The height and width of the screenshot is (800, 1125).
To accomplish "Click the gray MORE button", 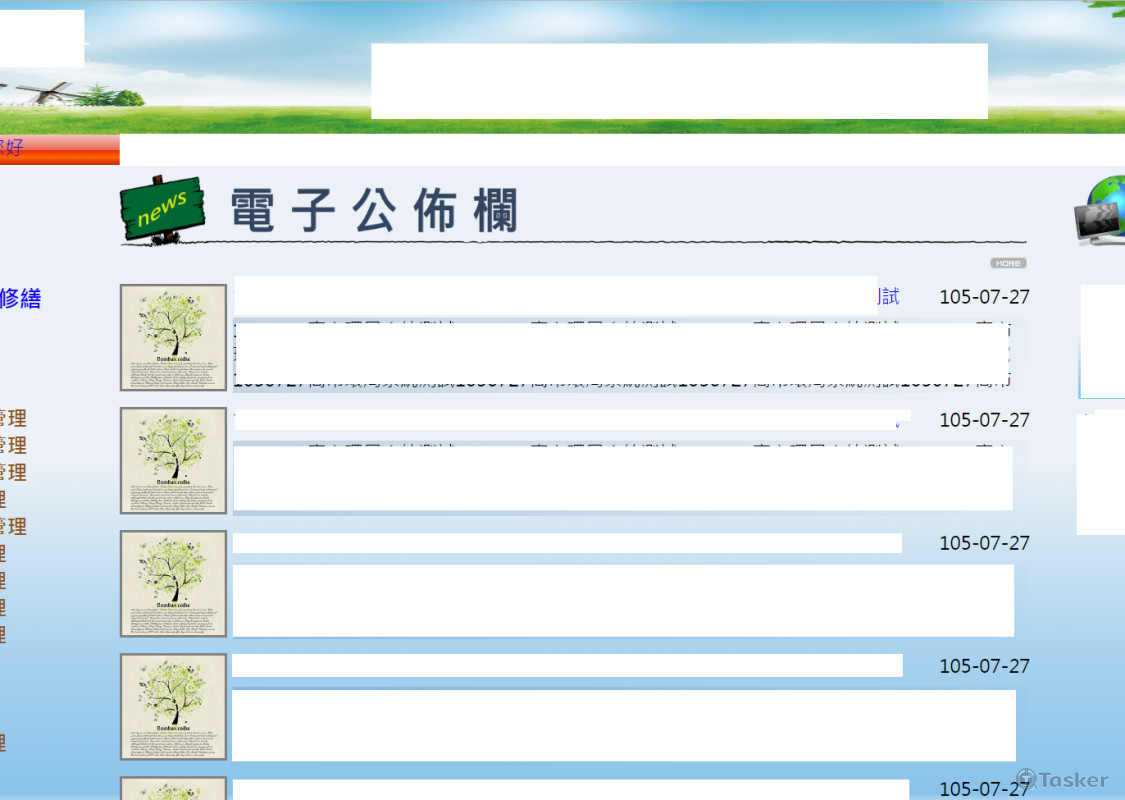I will 1008,263.
